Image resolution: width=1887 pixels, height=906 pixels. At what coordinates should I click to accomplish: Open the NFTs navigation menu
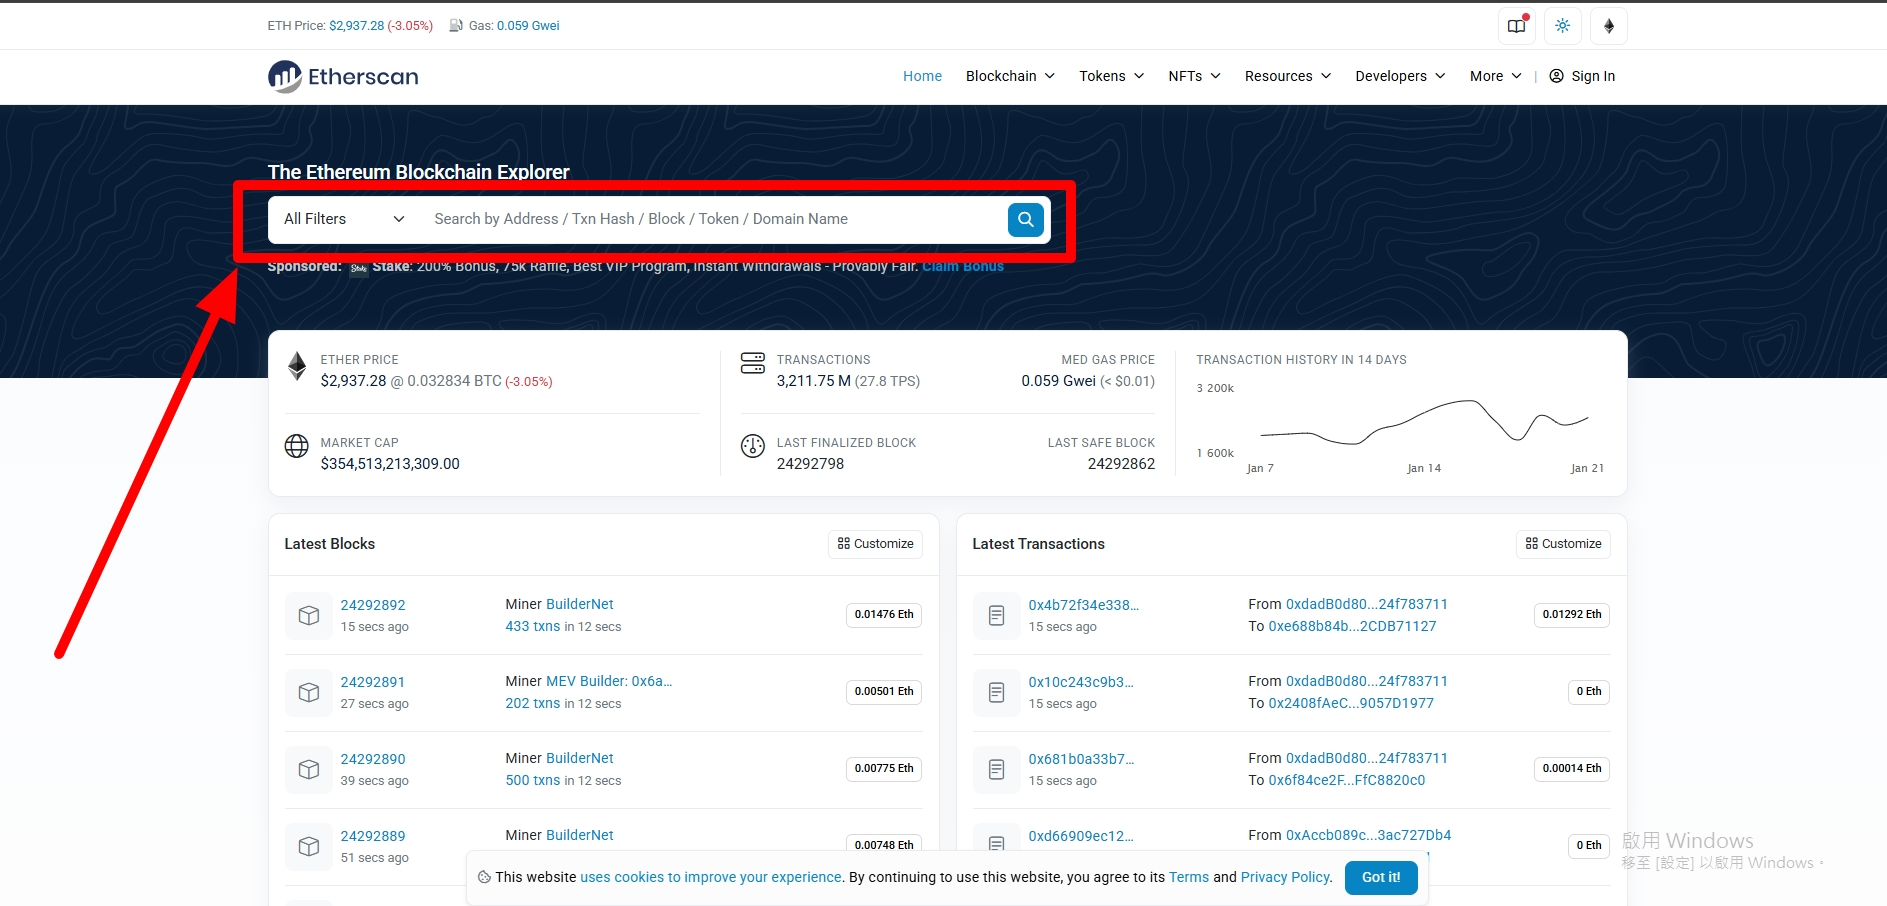[1194, 77]
